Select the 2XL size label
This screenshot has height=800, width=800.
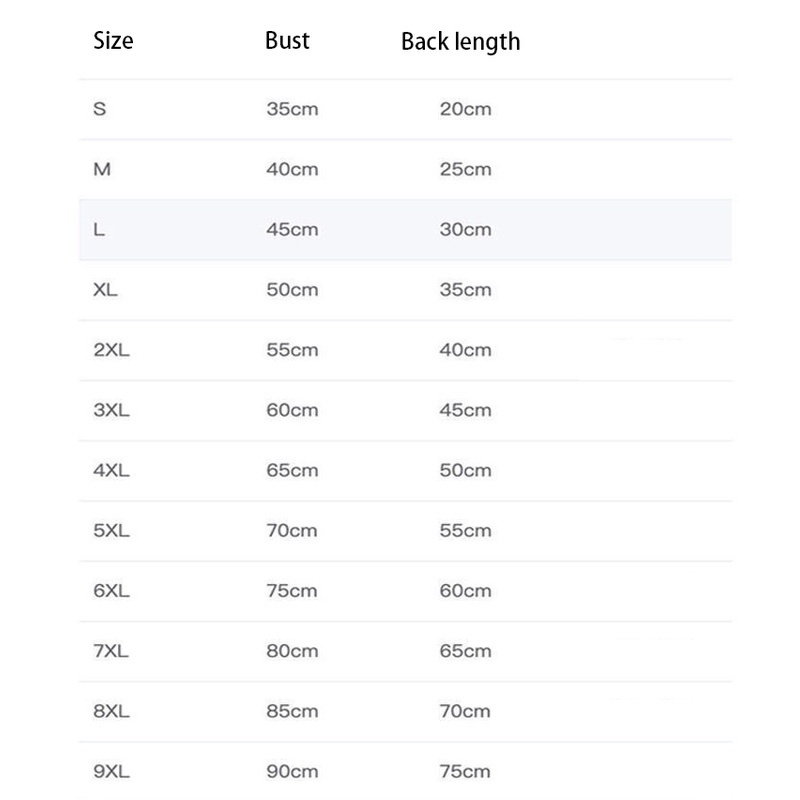tap(111, 350)
